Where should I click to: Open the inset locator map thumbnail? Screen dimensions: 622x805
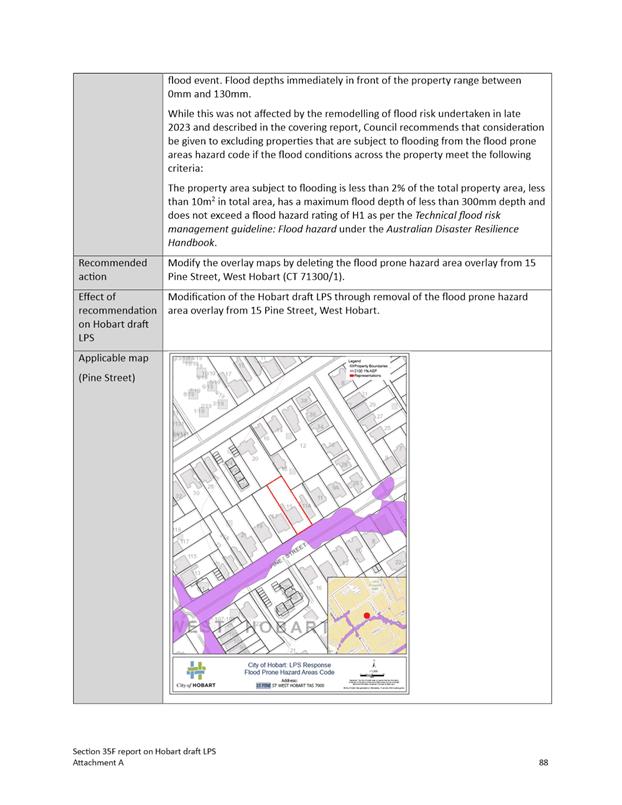[366, 615]
